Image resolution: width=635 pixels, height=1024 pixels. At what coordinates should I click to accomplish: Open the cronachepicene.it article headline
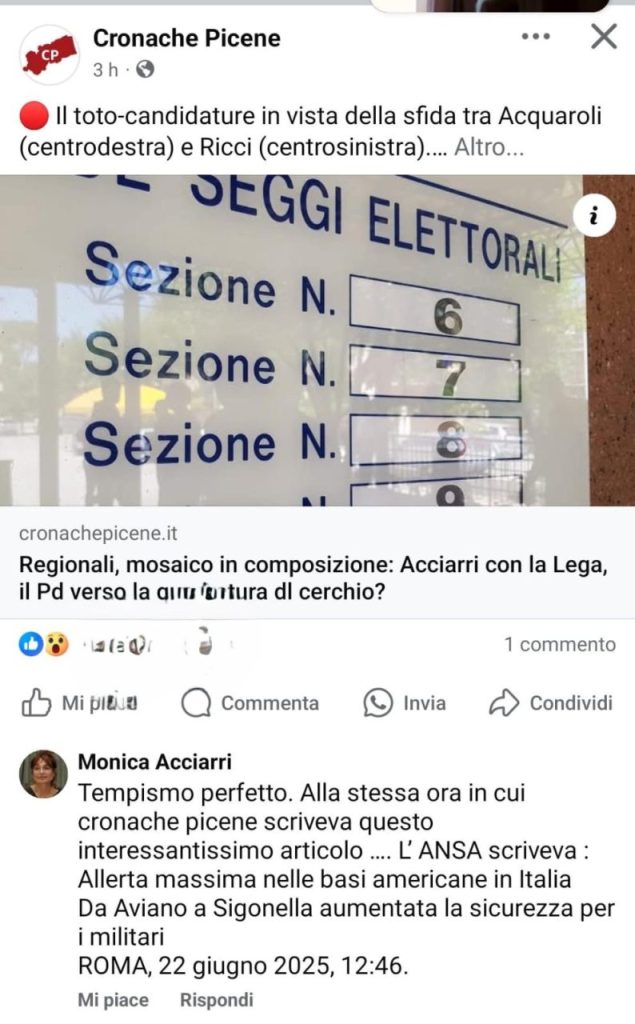(314, 578)
